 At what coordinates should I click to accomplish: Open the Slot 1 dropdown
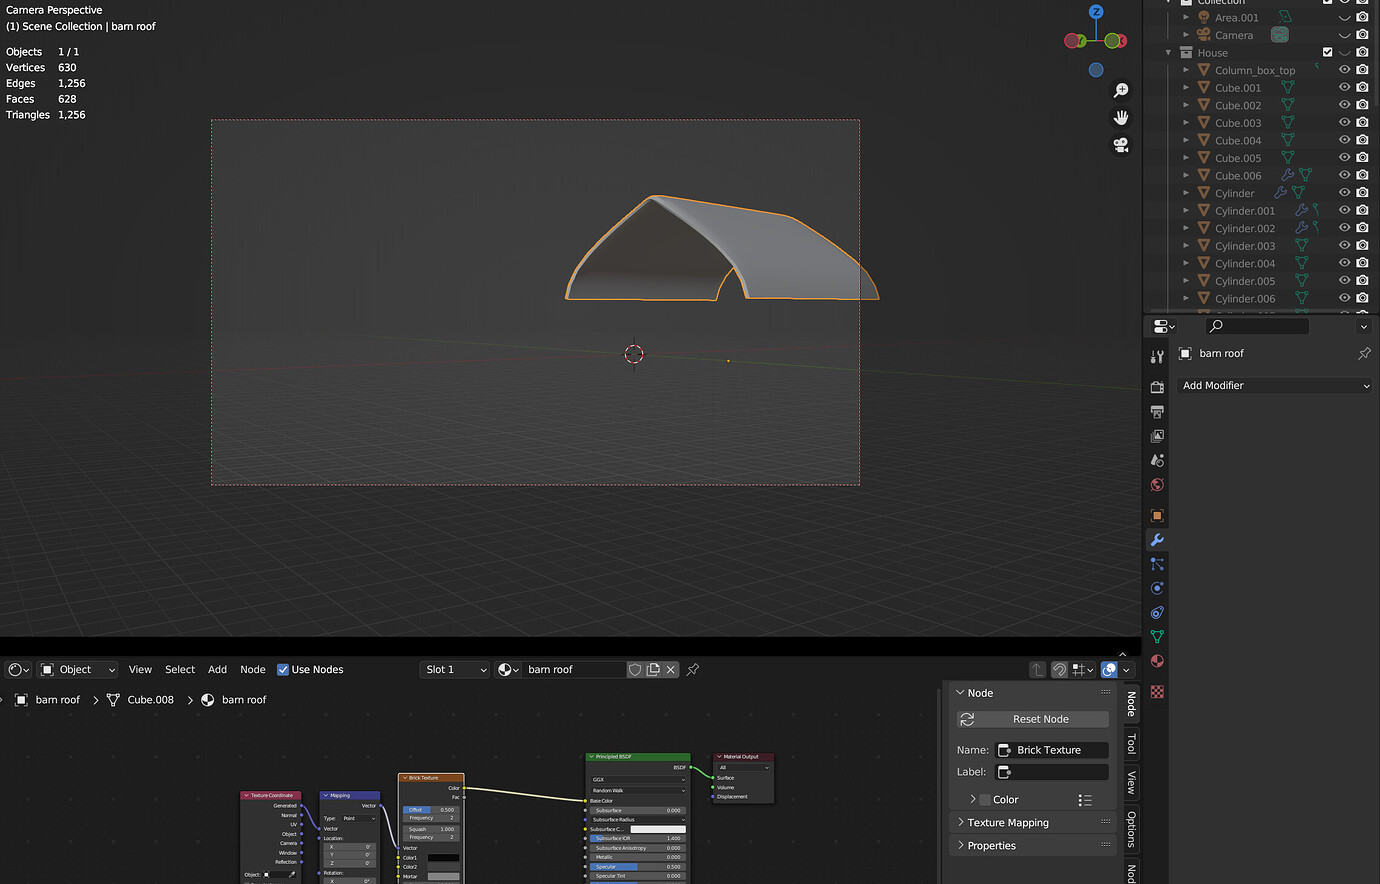point(455,670)
